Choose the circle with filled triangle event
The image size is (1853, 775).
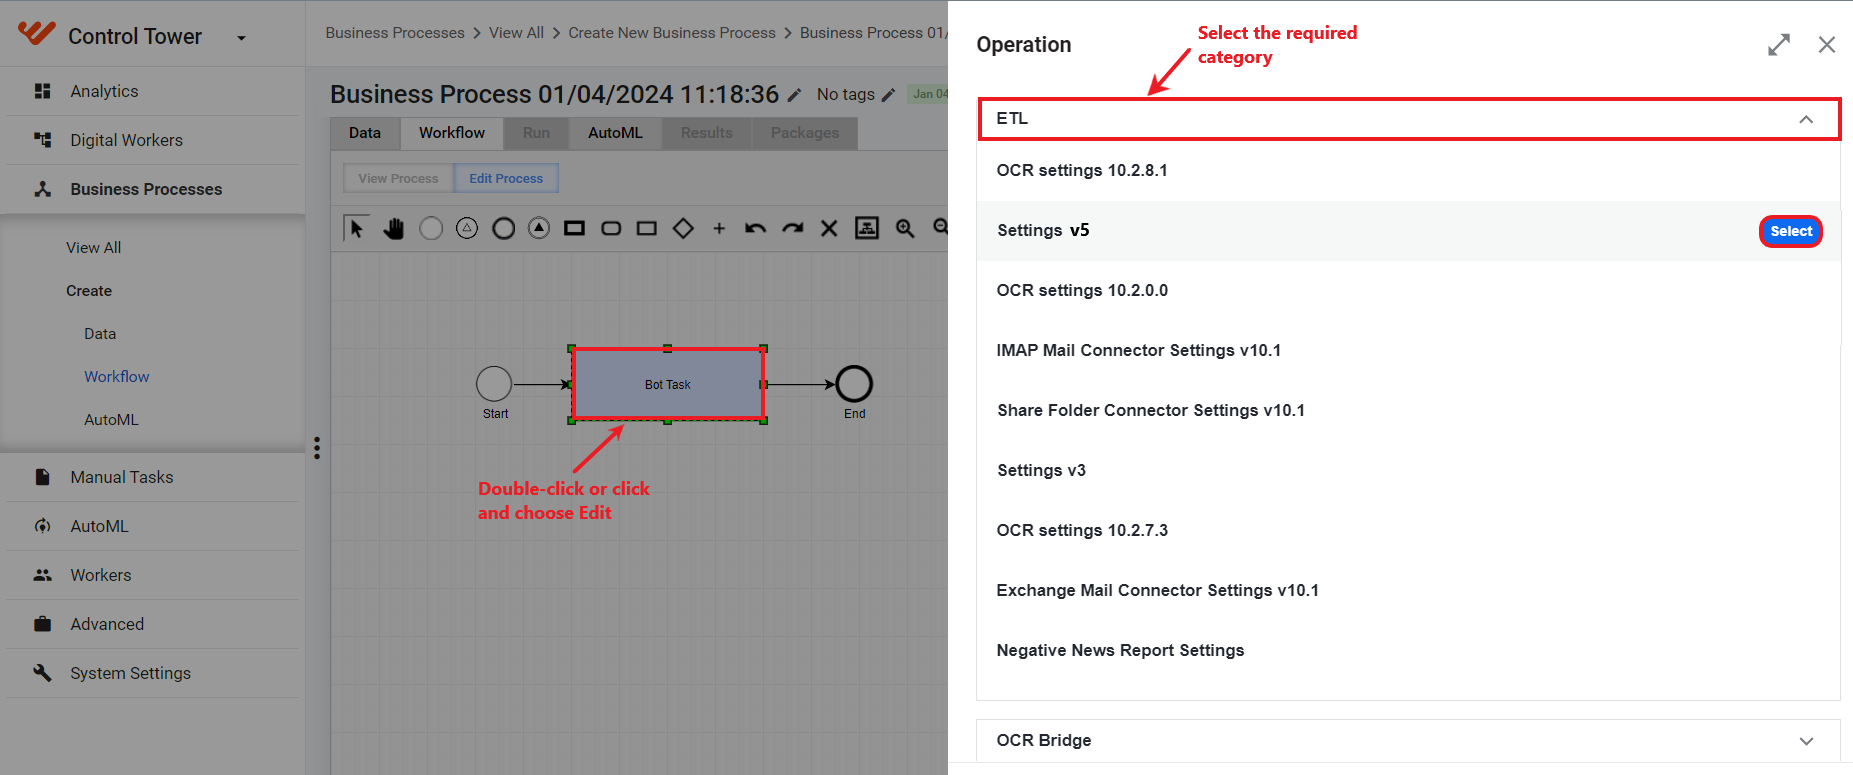pyautogui.click(x=539, y=228)
